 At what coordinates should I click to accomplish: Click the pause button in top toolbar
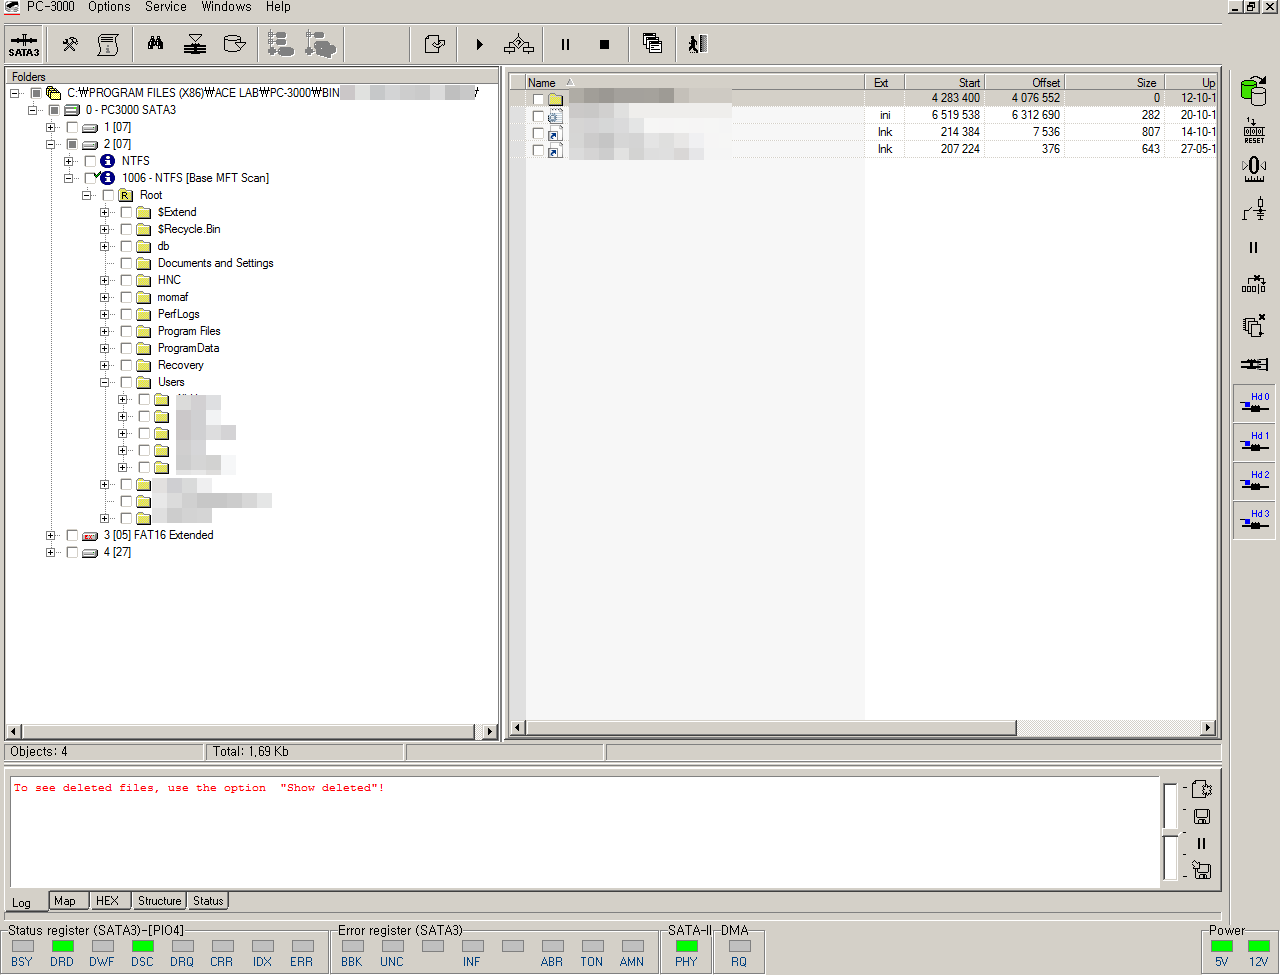coord(565,44)
